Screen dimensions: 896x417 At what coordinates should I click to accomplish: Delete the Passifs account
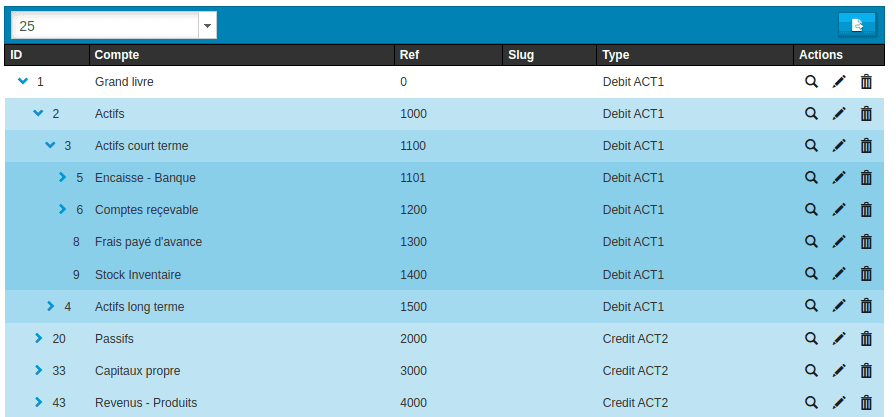pos(866,339)
